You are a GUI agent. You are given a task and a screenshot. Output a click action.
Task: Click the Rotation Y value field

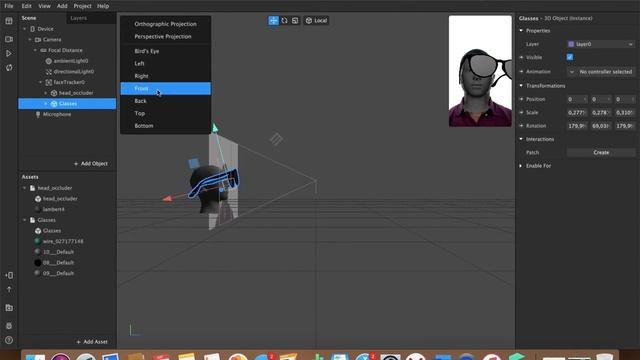(x=601, y=126)
